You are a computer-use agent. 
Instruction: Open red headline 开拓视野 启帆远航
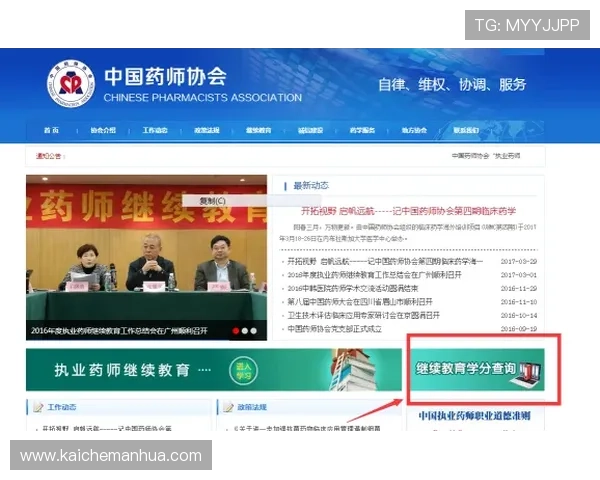408,211
